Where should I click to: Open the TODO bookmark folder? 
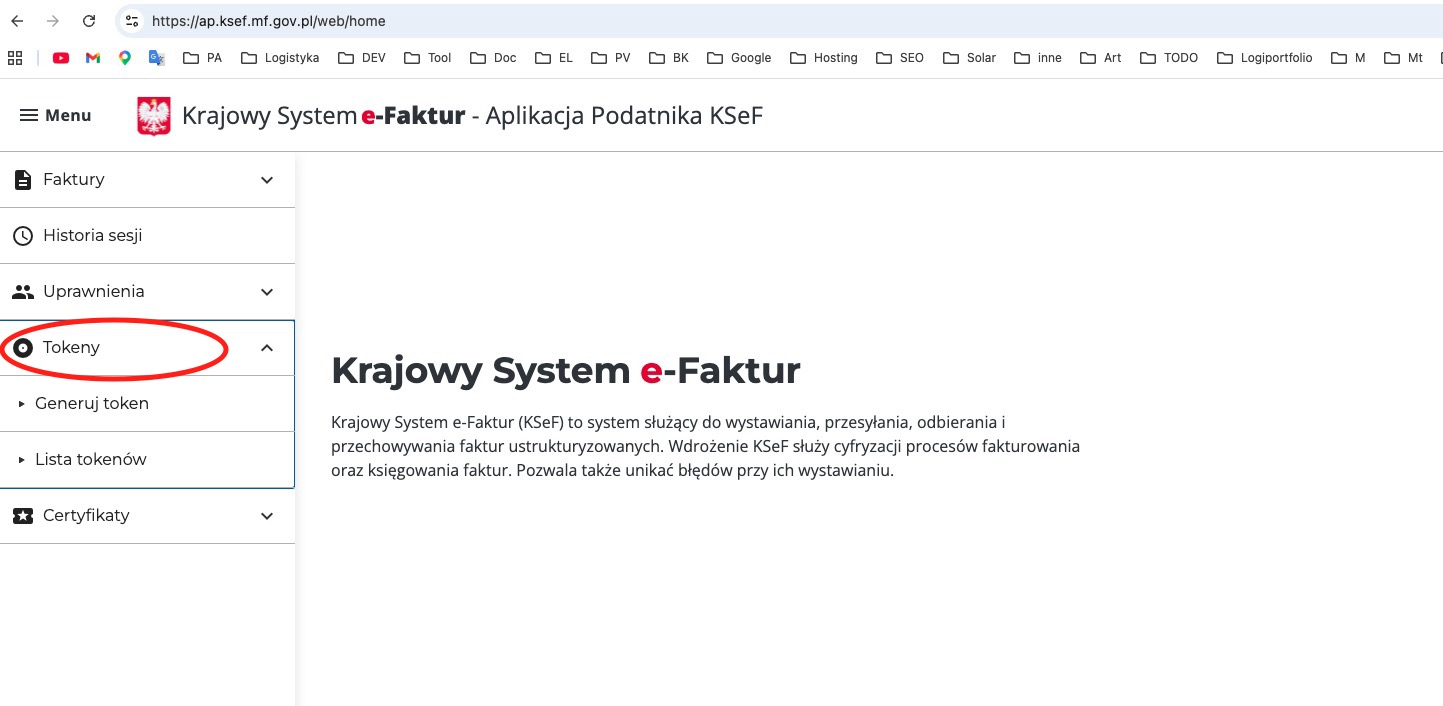(x=1169, y=58)
